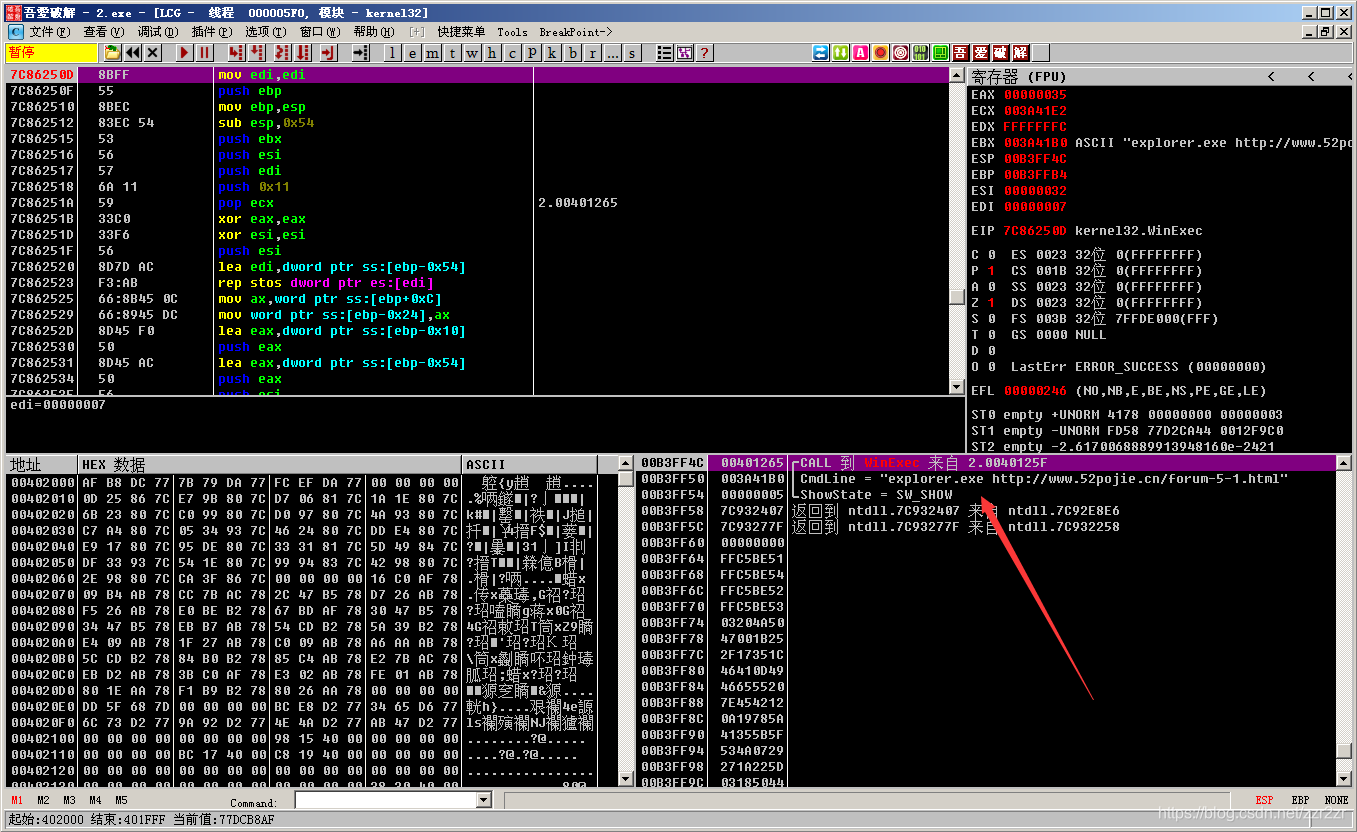Open References window with 'r' button

(x=592, y=53)
